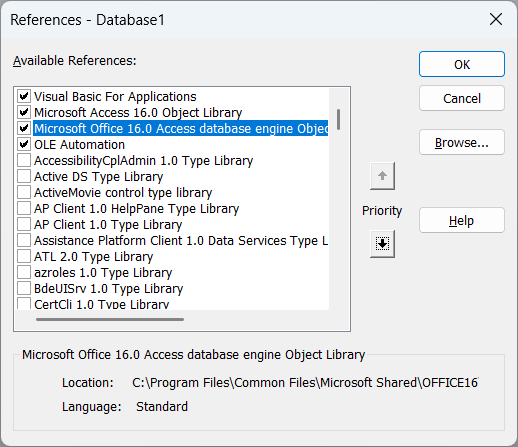The image size is (518, 447).
Task: Select highlighted Microsoft Office 16.0 Access row text
Action: [181, 128]
